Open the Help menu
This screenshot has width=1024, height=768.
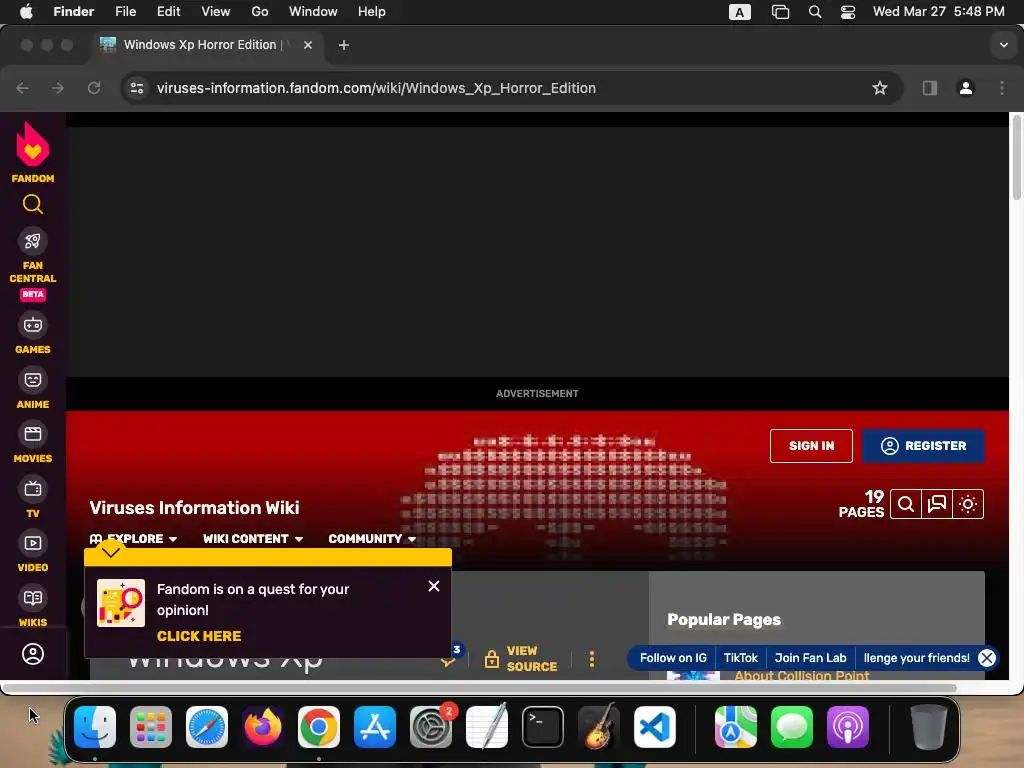[x=372, y=12]
